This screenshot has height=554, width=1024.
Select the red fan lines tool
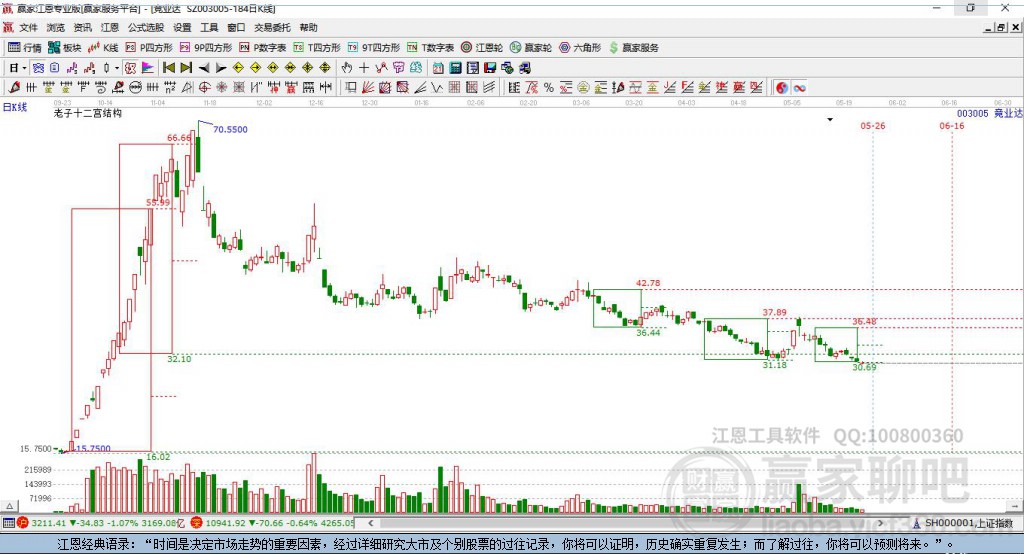[x=368, y=88]
